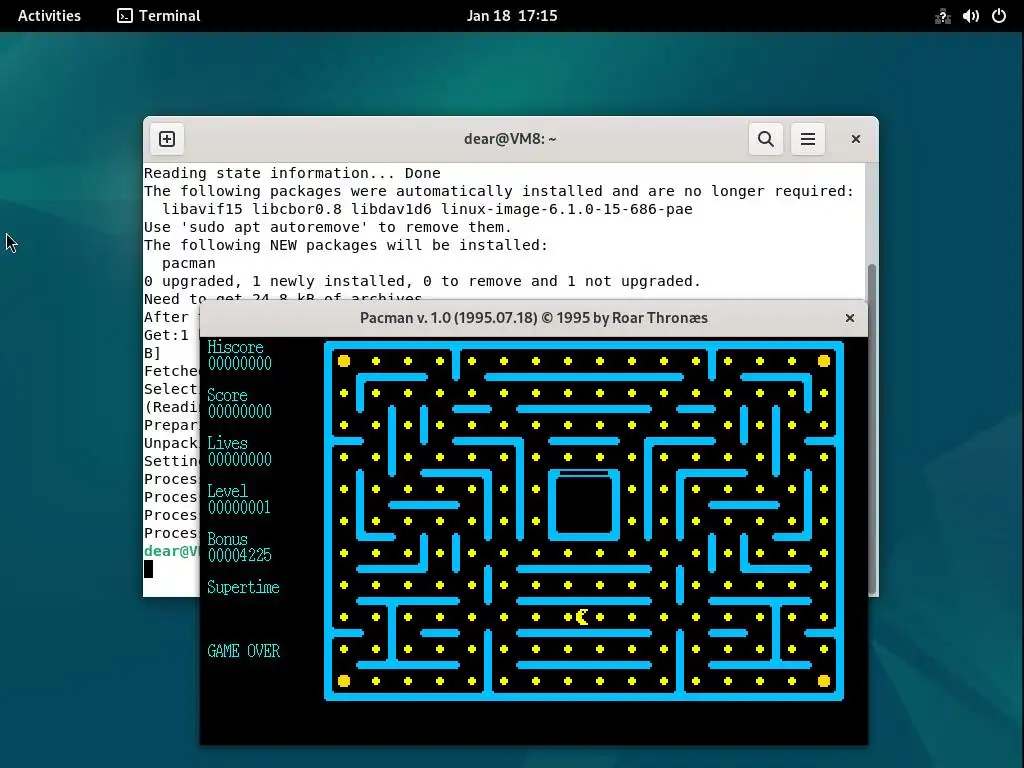Click the power icon in top bar
1024x768 pixels.
coord(999,16)
